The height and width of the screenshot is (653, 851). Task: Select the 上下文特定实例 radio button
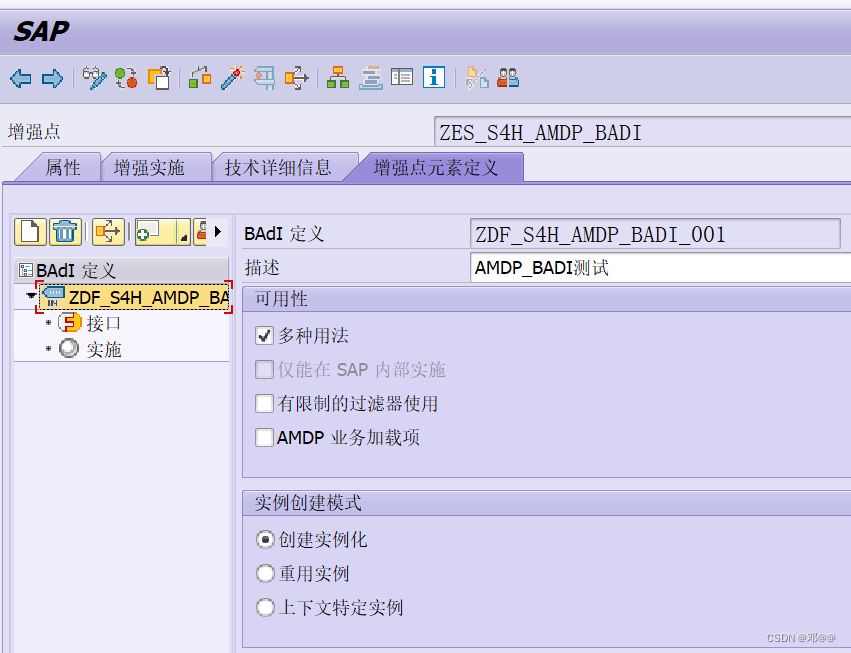265,607
